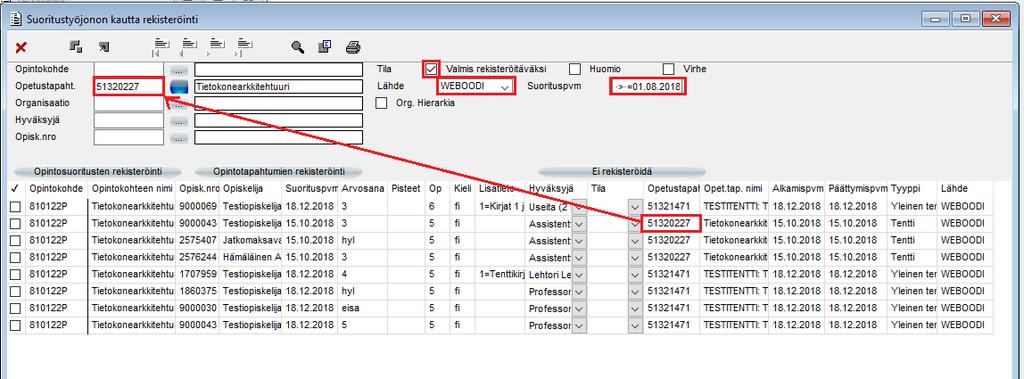1024x379 pixels.
Task: Click the printer icon in toolbar
Action: (x=353, y=47)
